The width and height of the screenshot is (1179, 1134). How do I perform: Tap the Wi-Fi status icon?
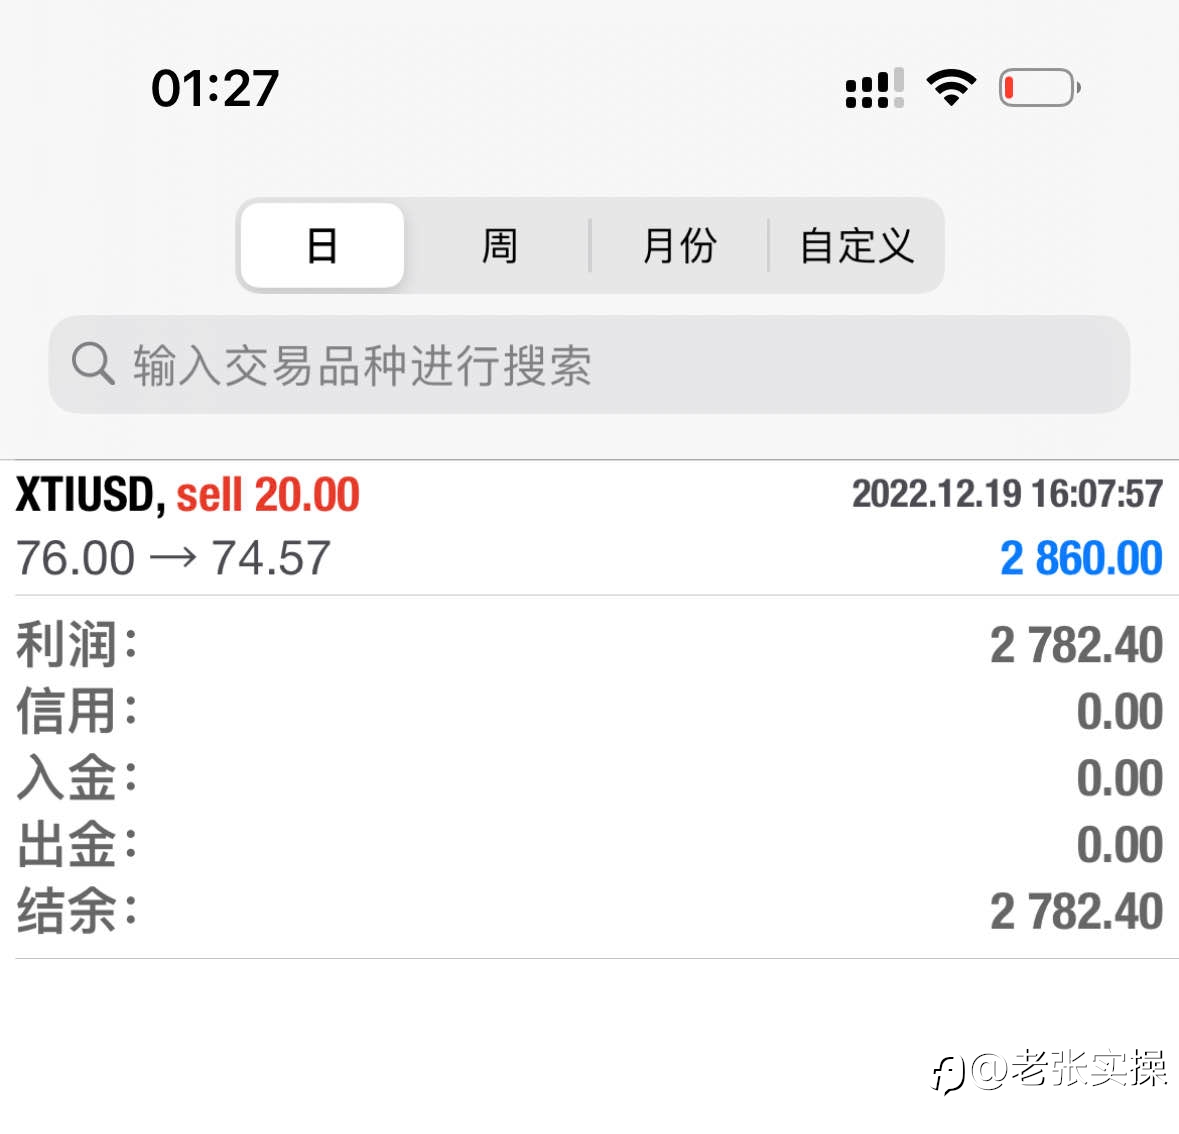[x=951, y=87]
